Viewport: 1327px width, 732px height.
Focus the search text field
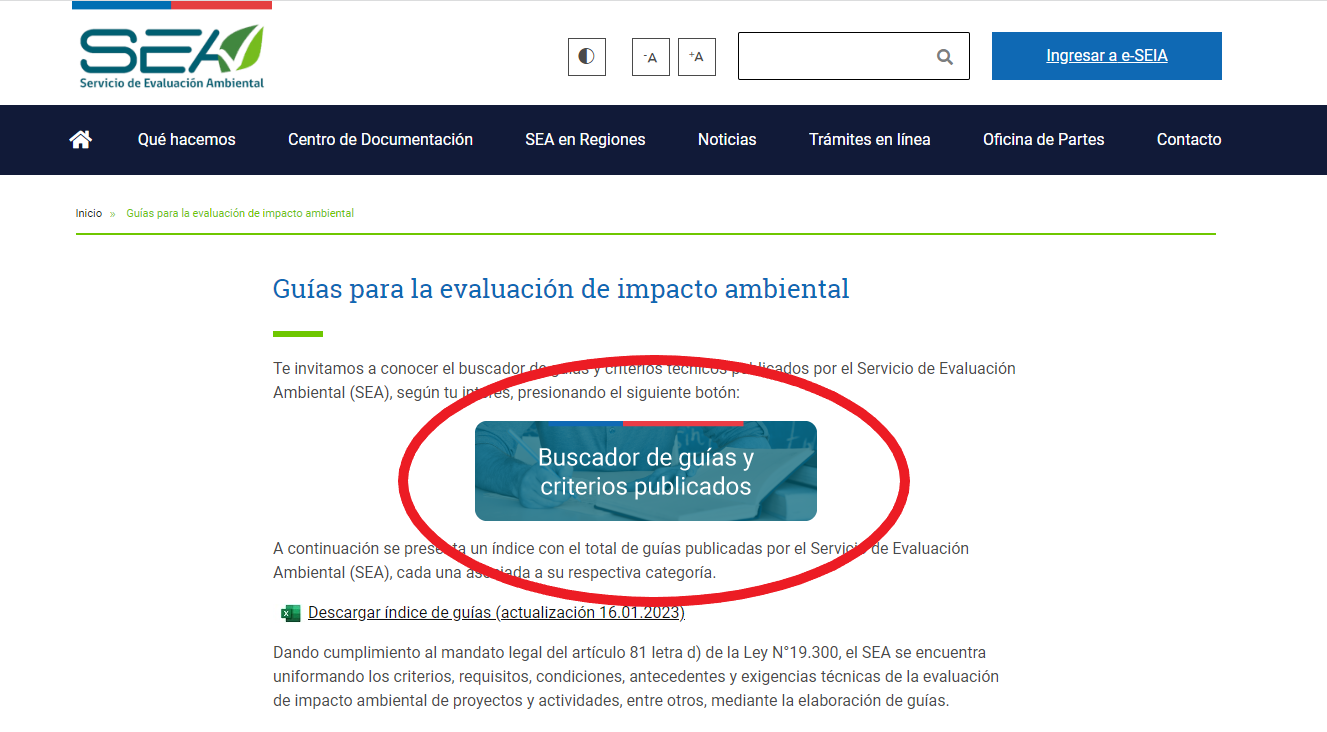[835, 57]
